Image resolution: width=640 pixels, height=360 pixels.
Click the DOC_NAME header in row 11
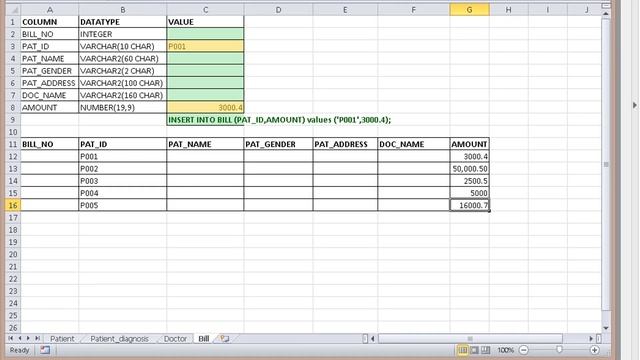coord(413,144)
